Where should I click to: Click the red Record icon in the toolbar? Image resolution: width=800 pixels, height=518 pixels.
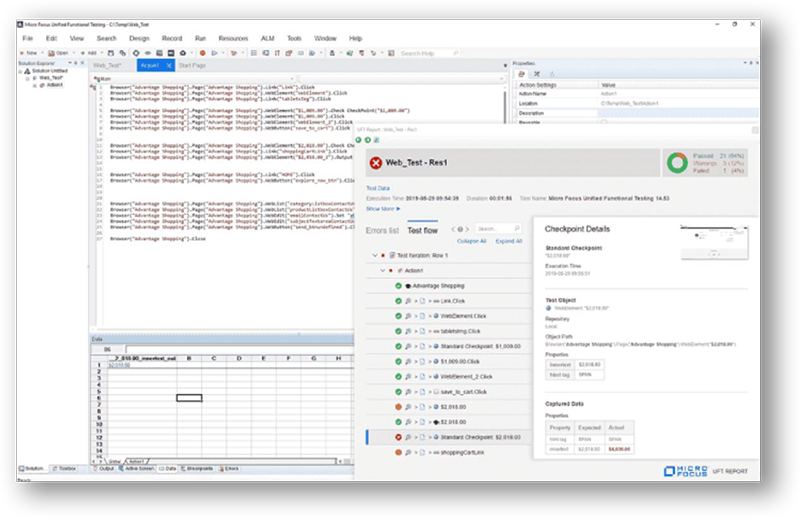click(203, 53)
